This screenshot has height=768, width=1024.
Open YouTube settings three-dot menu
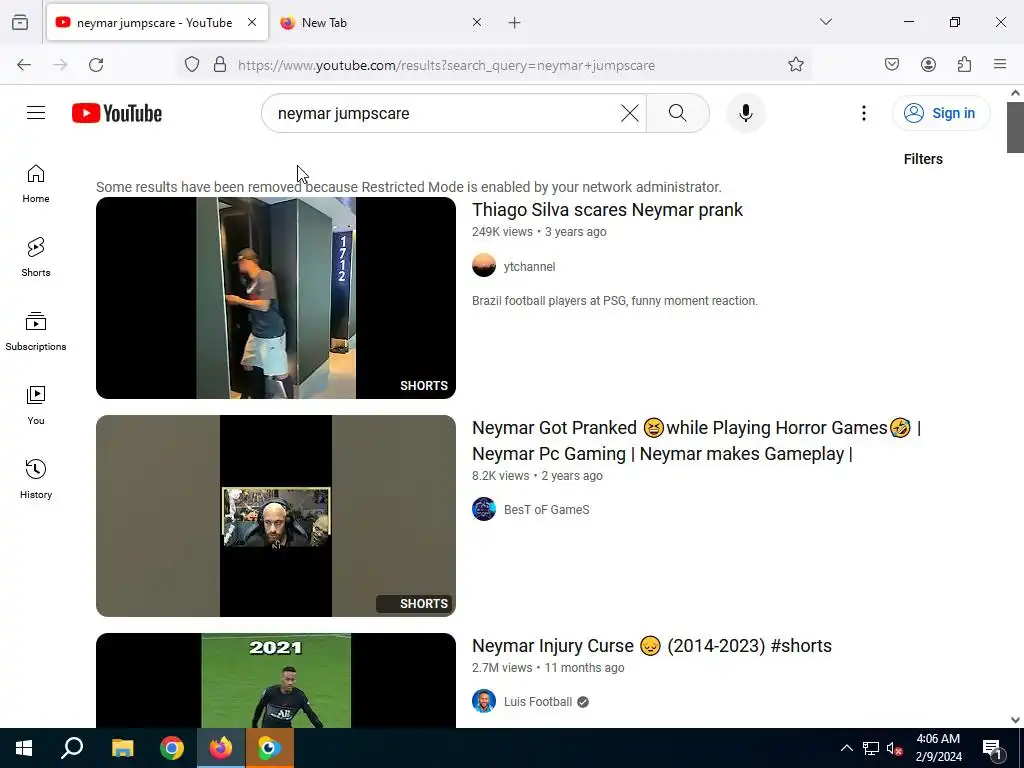pos(863,113)
